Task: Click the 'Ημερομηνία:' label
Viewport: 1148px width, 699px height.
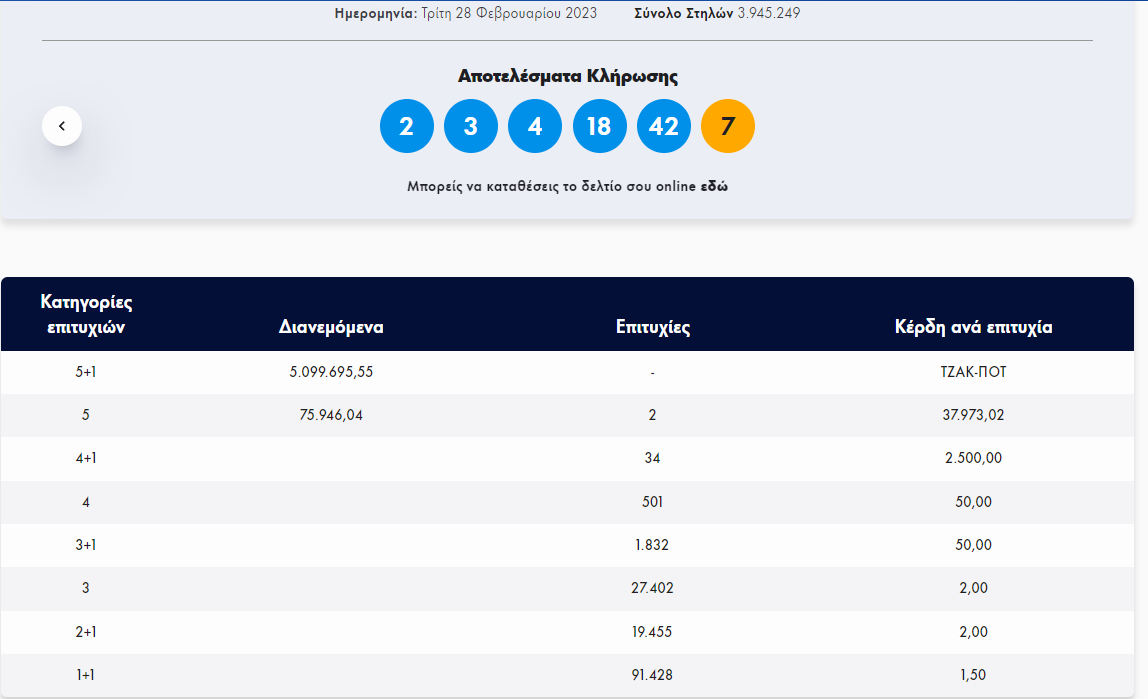Action: pos(376,13)
